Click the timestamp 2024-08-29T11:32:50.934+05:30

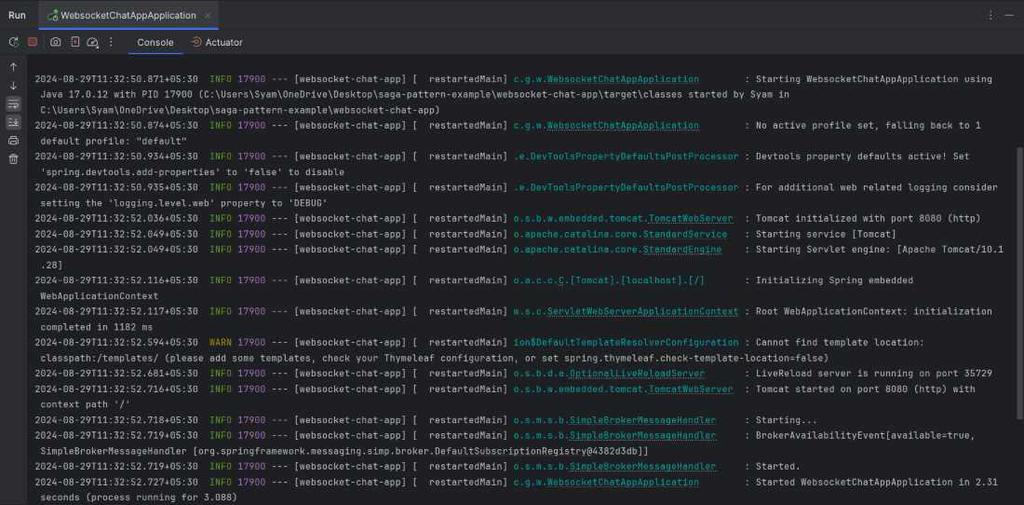116,157
